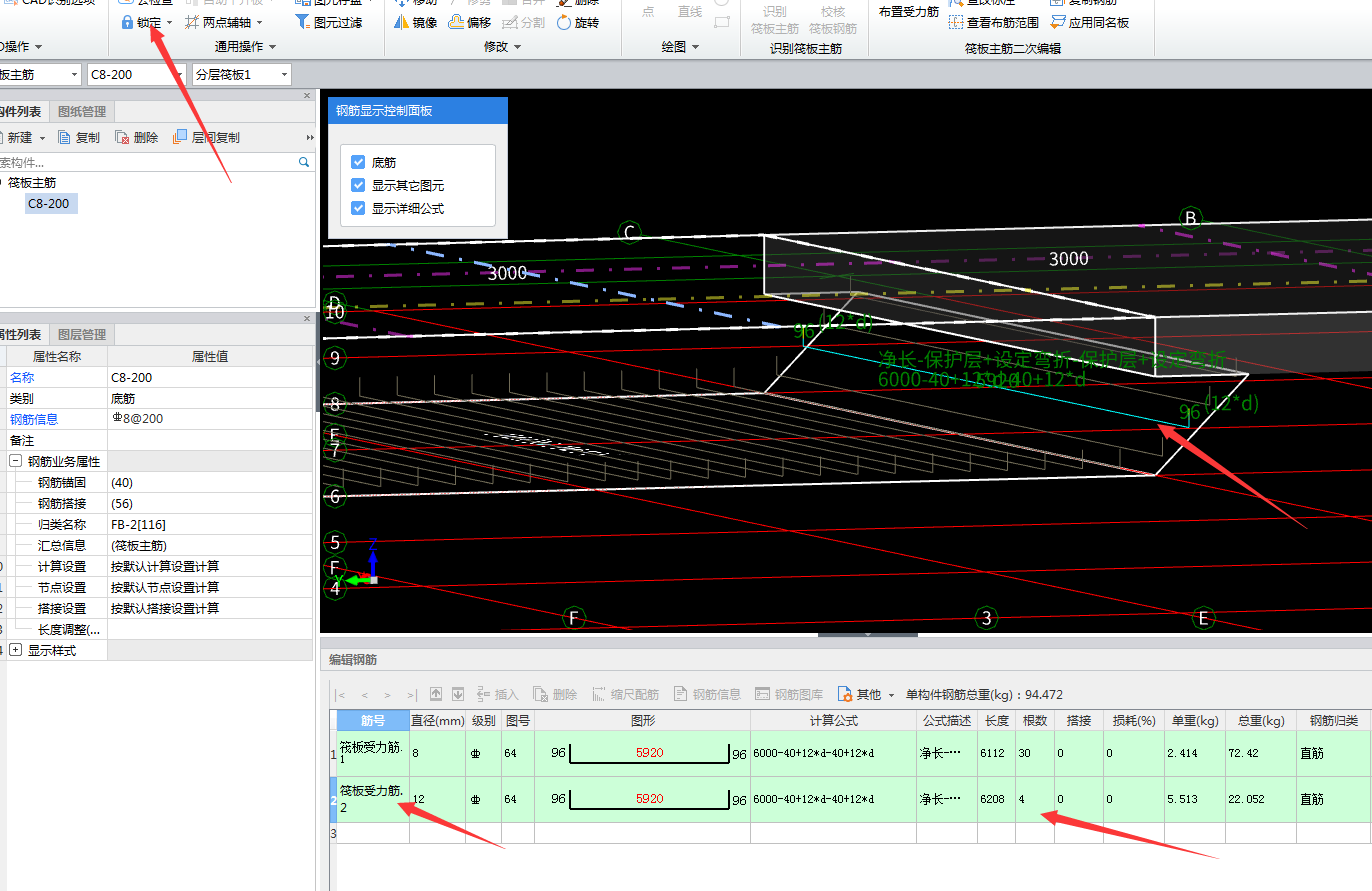Open the 新建 dropdown arrow

point(43,138)
